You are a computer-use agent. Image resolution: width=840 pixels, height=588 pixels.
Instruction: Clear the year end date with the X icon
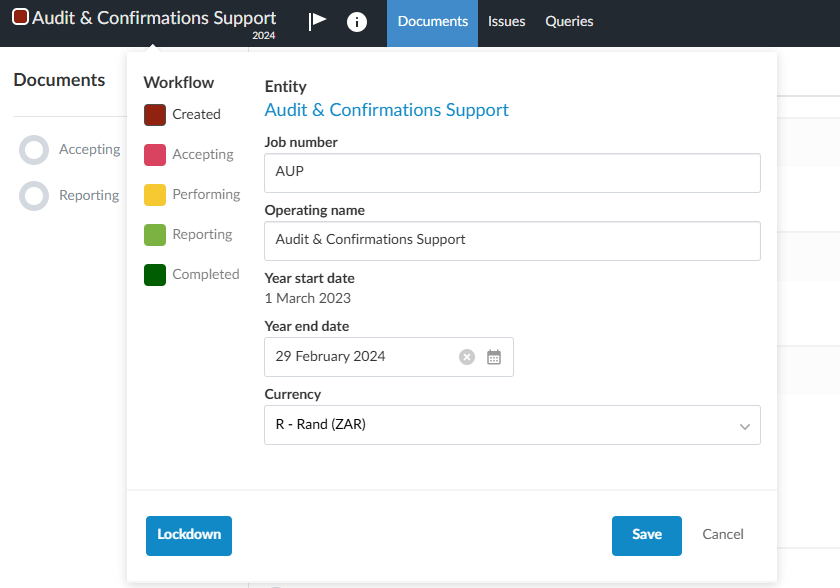[x=467, y=357]
